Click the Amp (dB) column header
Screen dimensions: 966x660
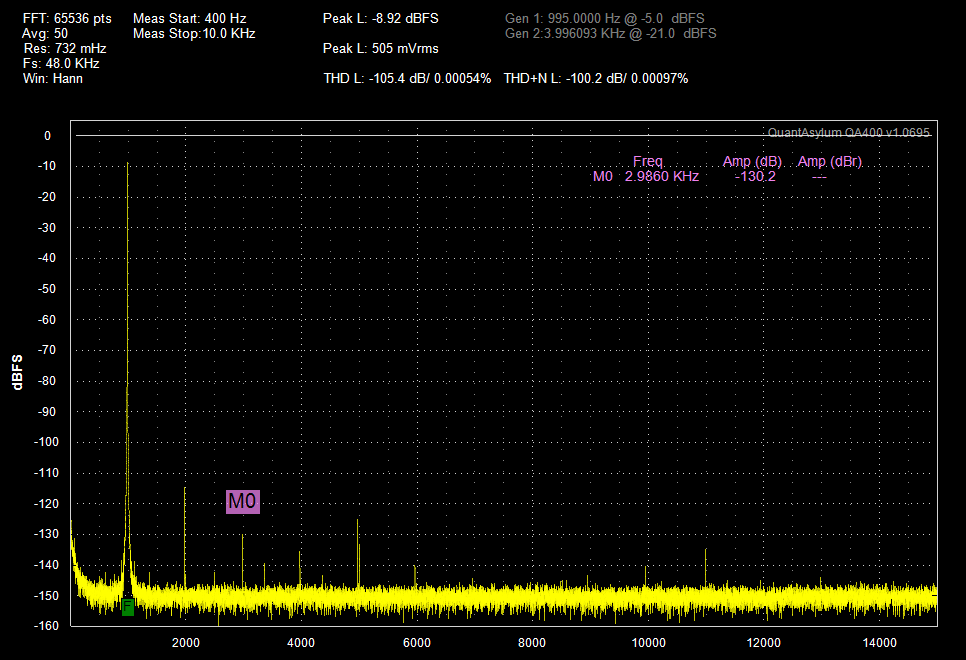(752, 161)
